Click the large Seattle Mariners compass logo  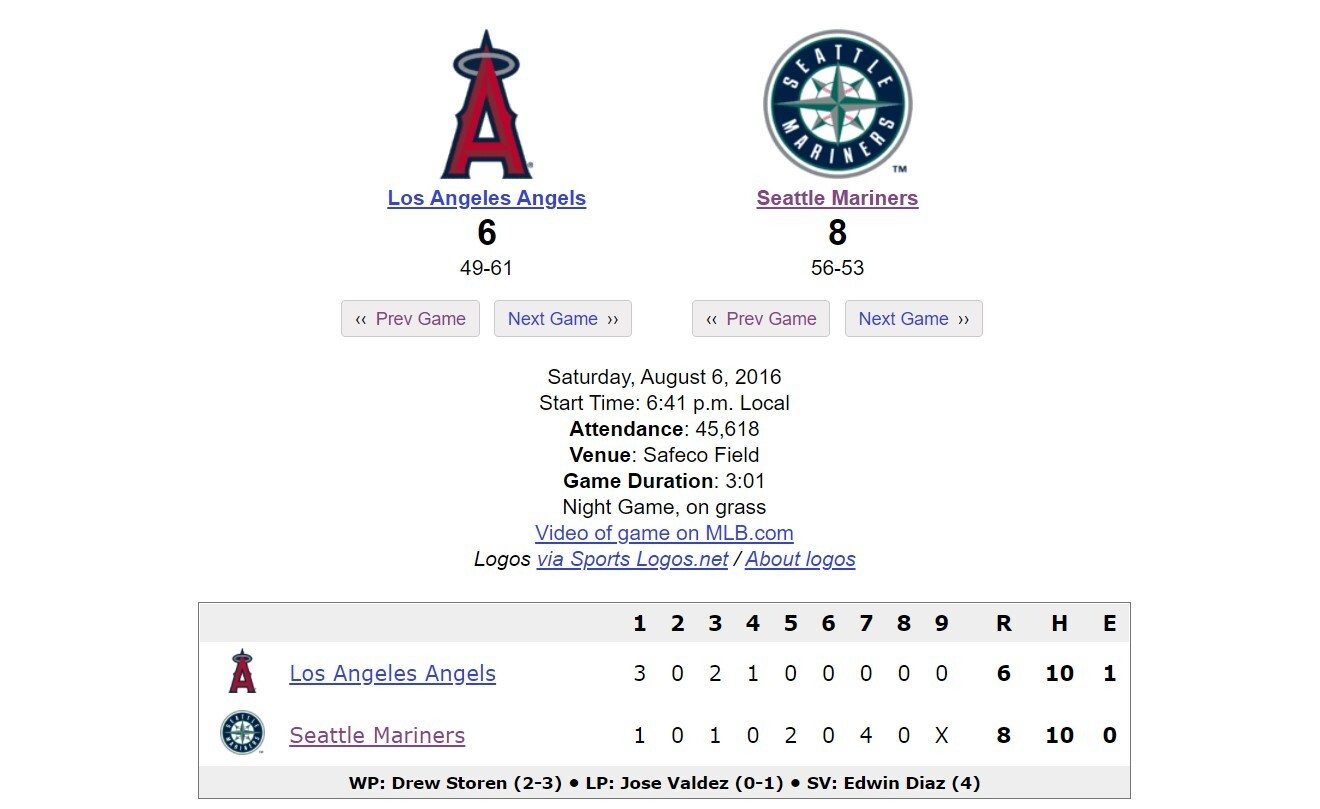[x=837, y=104]
